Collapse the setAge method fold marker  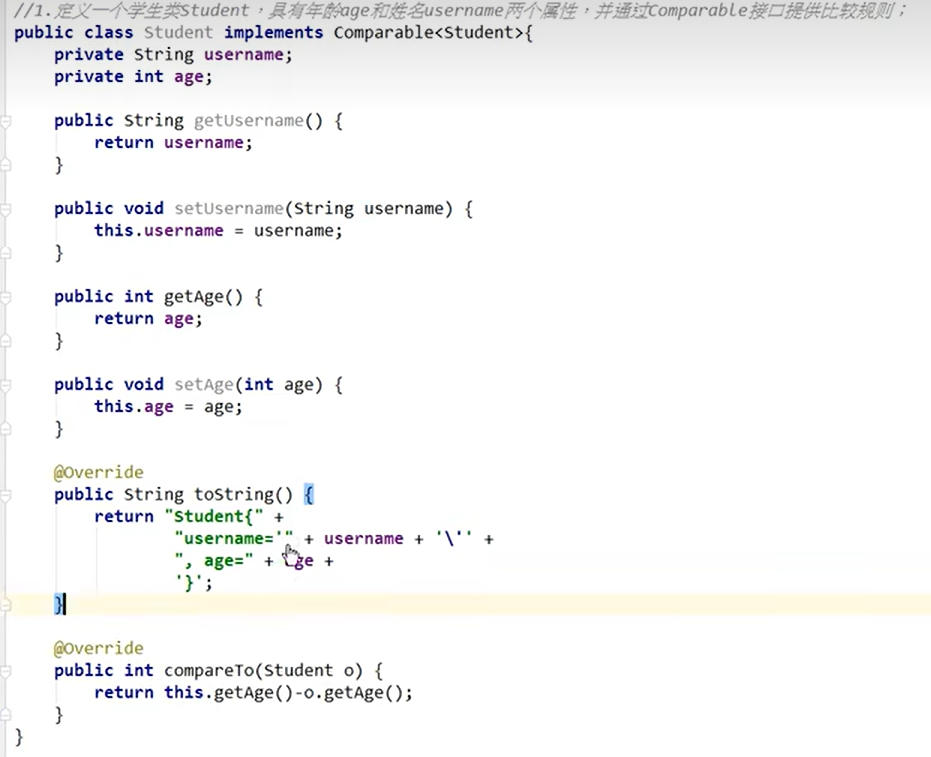point(5,385)
